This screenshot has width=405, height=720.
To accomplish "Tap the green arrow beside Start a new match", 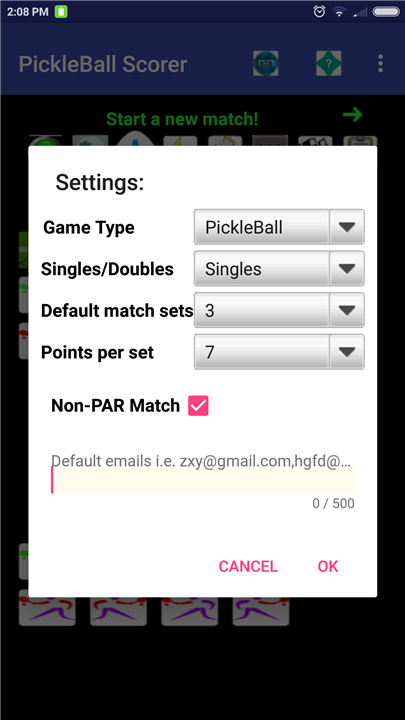I will (353, 115).
